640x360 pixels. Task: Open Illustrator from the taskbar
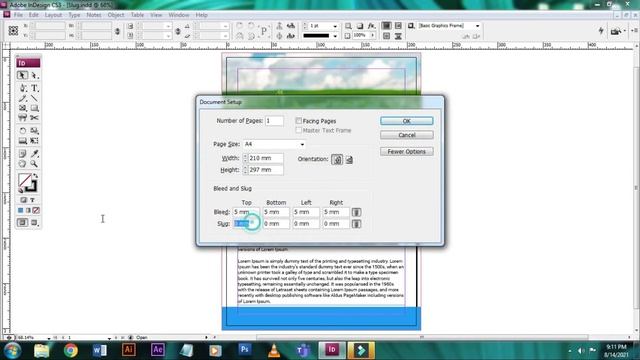pyautogui.click(x=129, y=350)
